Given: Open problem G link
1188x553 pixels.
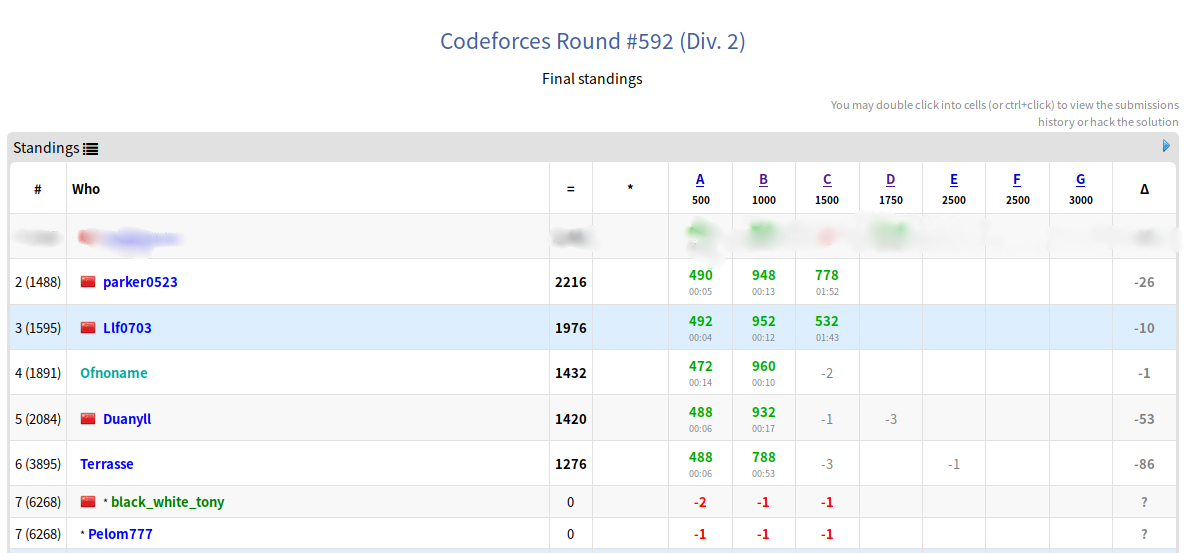Looking at the screenshot, I should click(1080, 180).
